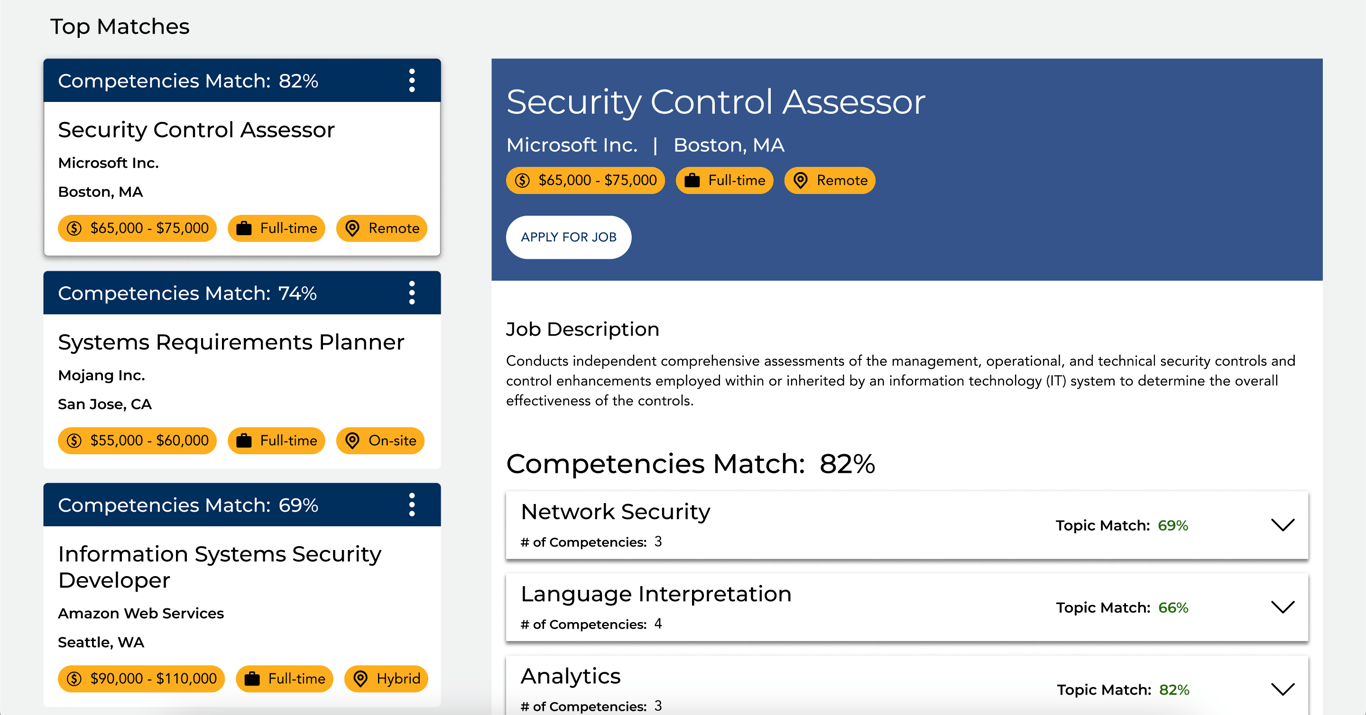Click Security Control Assessor card in Top Matches
The height and width of the screenshot is (715, 1366).
(x=196, y=130)
